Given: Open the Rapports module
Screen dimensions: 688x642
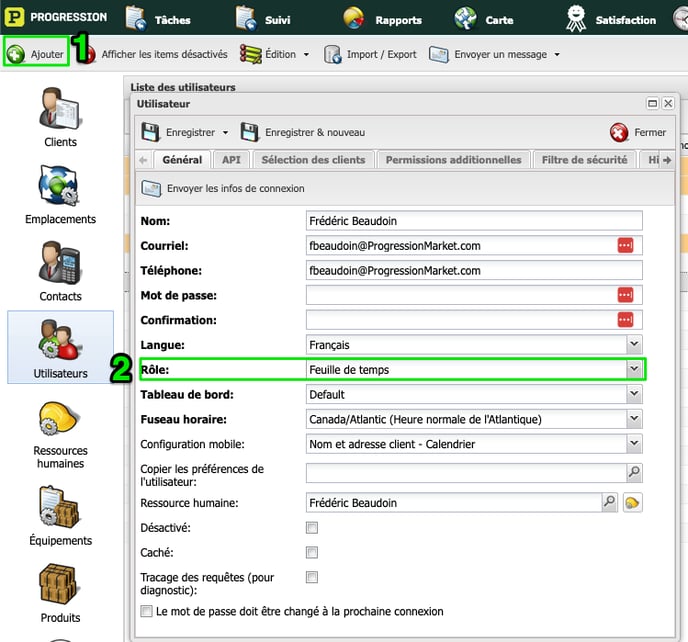Looking at the screenshot, I should pyautogui.click(x=382, y=19).
